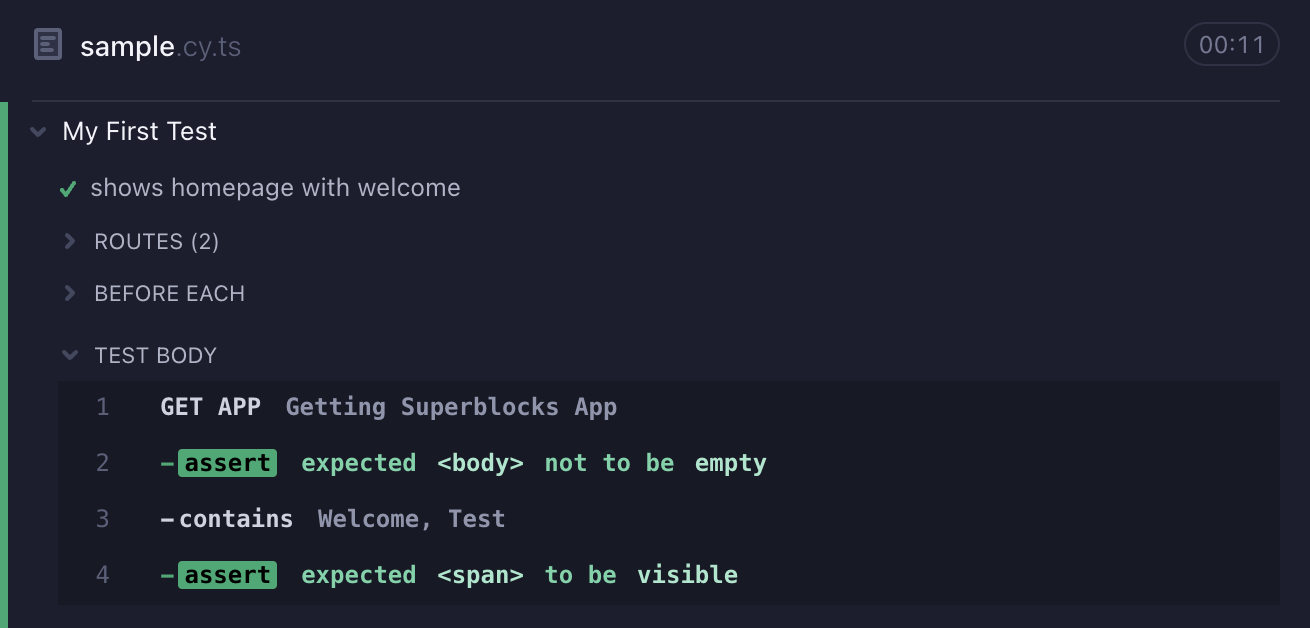Select the GET APP command entry
Image resolution: width=1310 pixels, height=628 pixels.
pyautogui.click(x=211, y=406)
